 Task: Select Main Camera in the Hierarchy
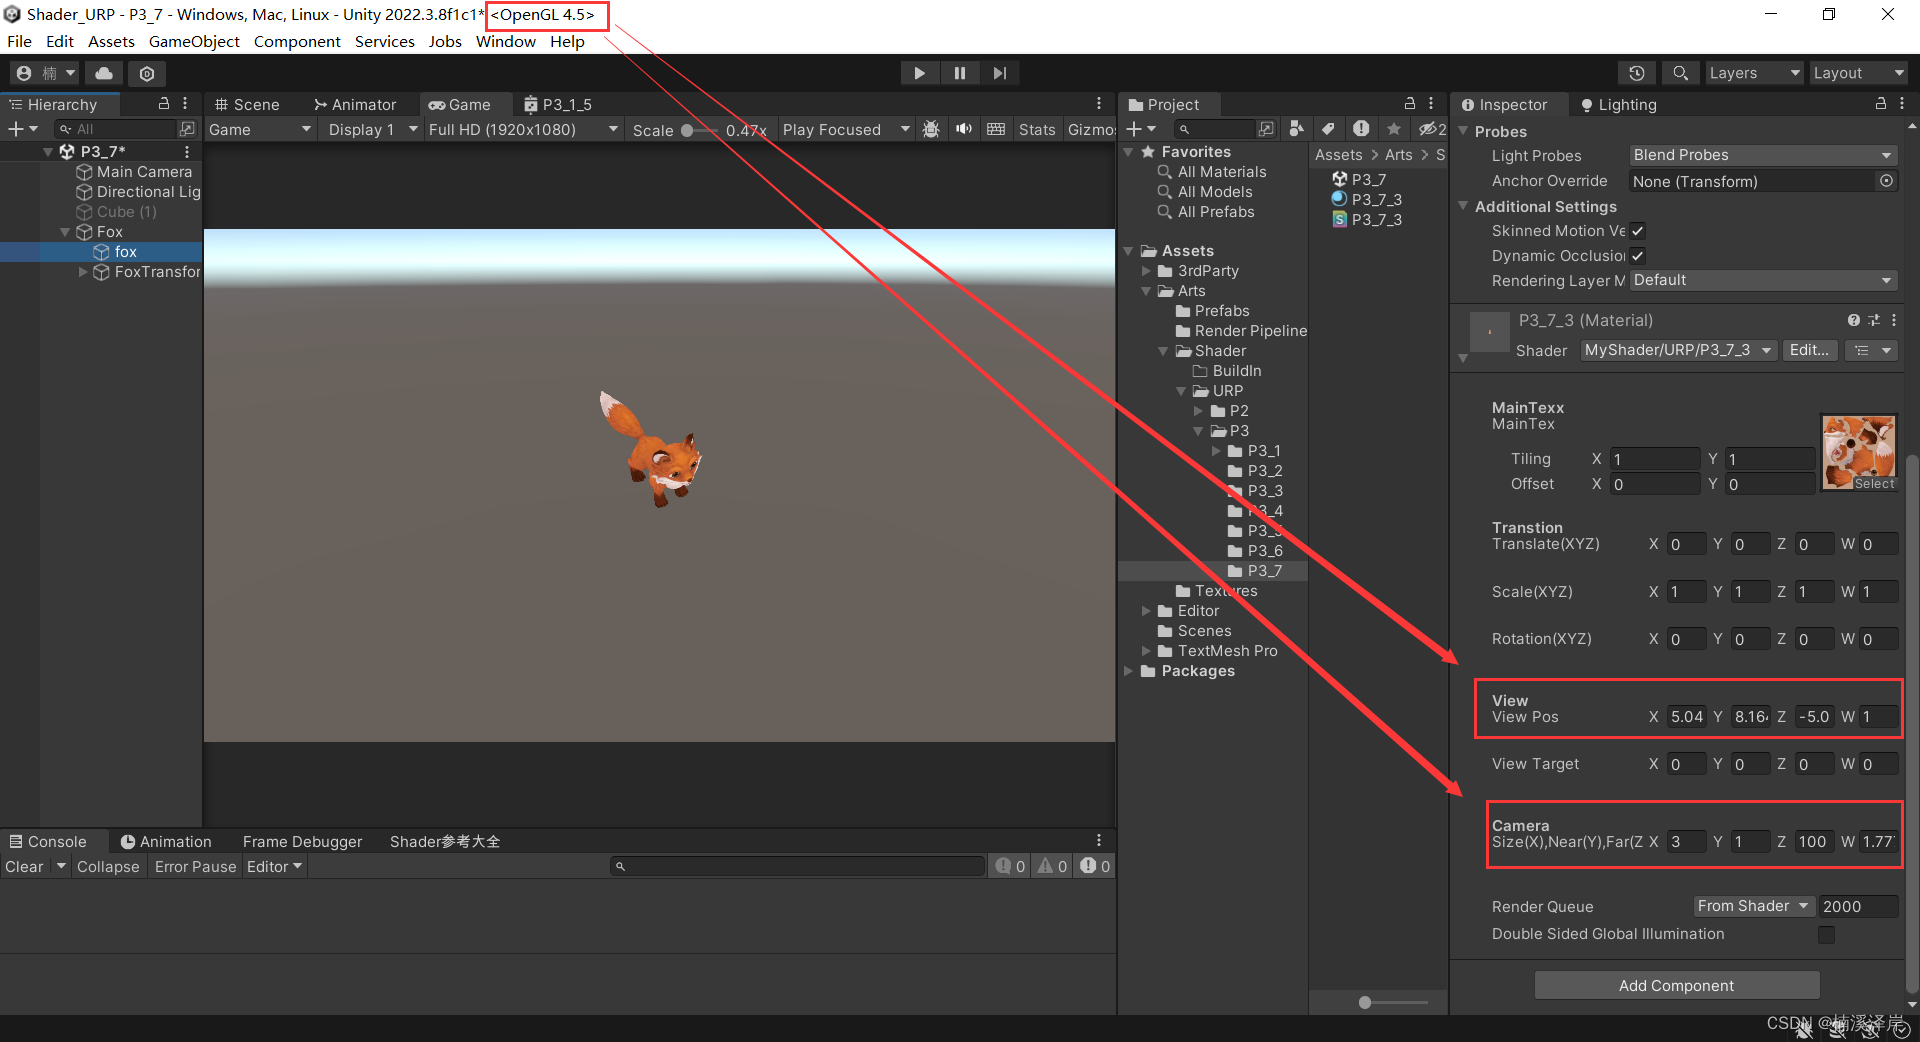[144, 171]
